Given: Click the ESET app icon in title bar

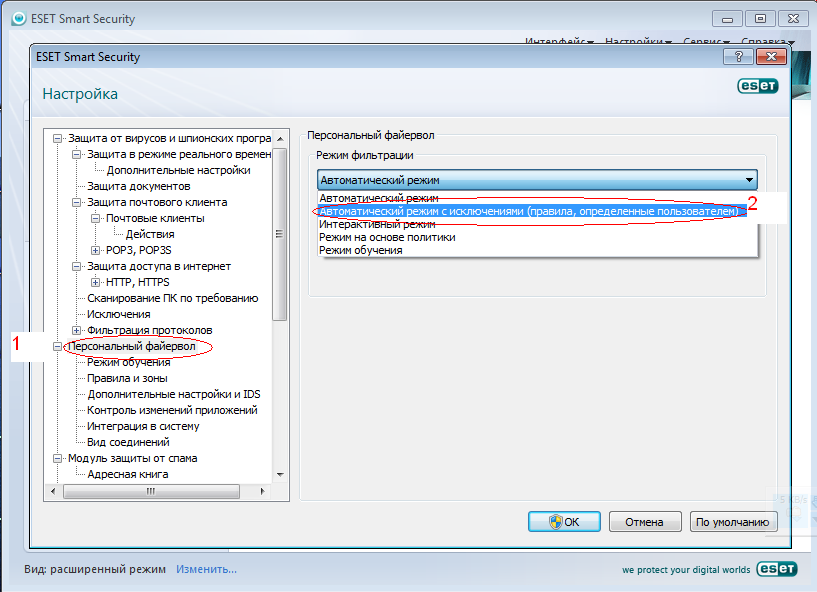Looking at the screenshot, I should point(19,19).
